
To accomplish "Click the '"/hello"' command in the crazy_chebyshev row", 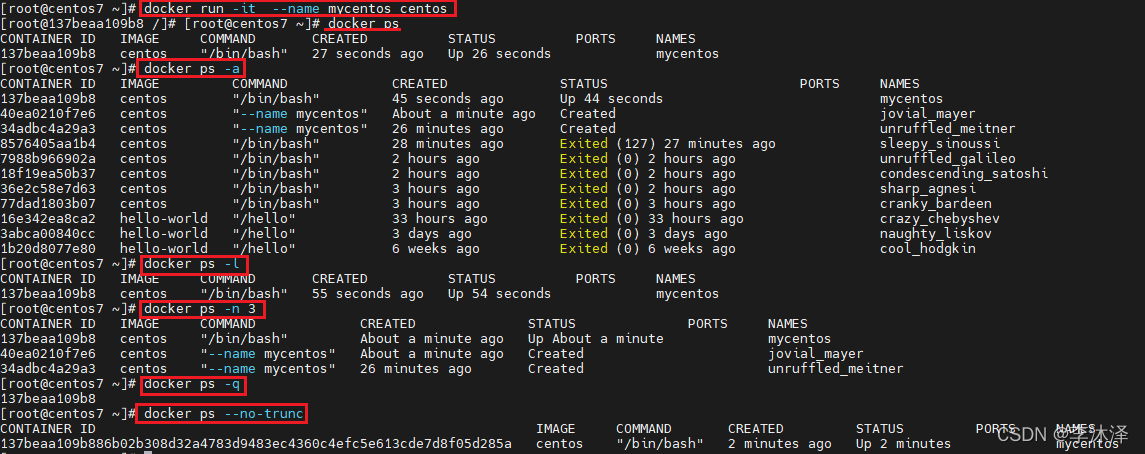I will pos(264,218).
